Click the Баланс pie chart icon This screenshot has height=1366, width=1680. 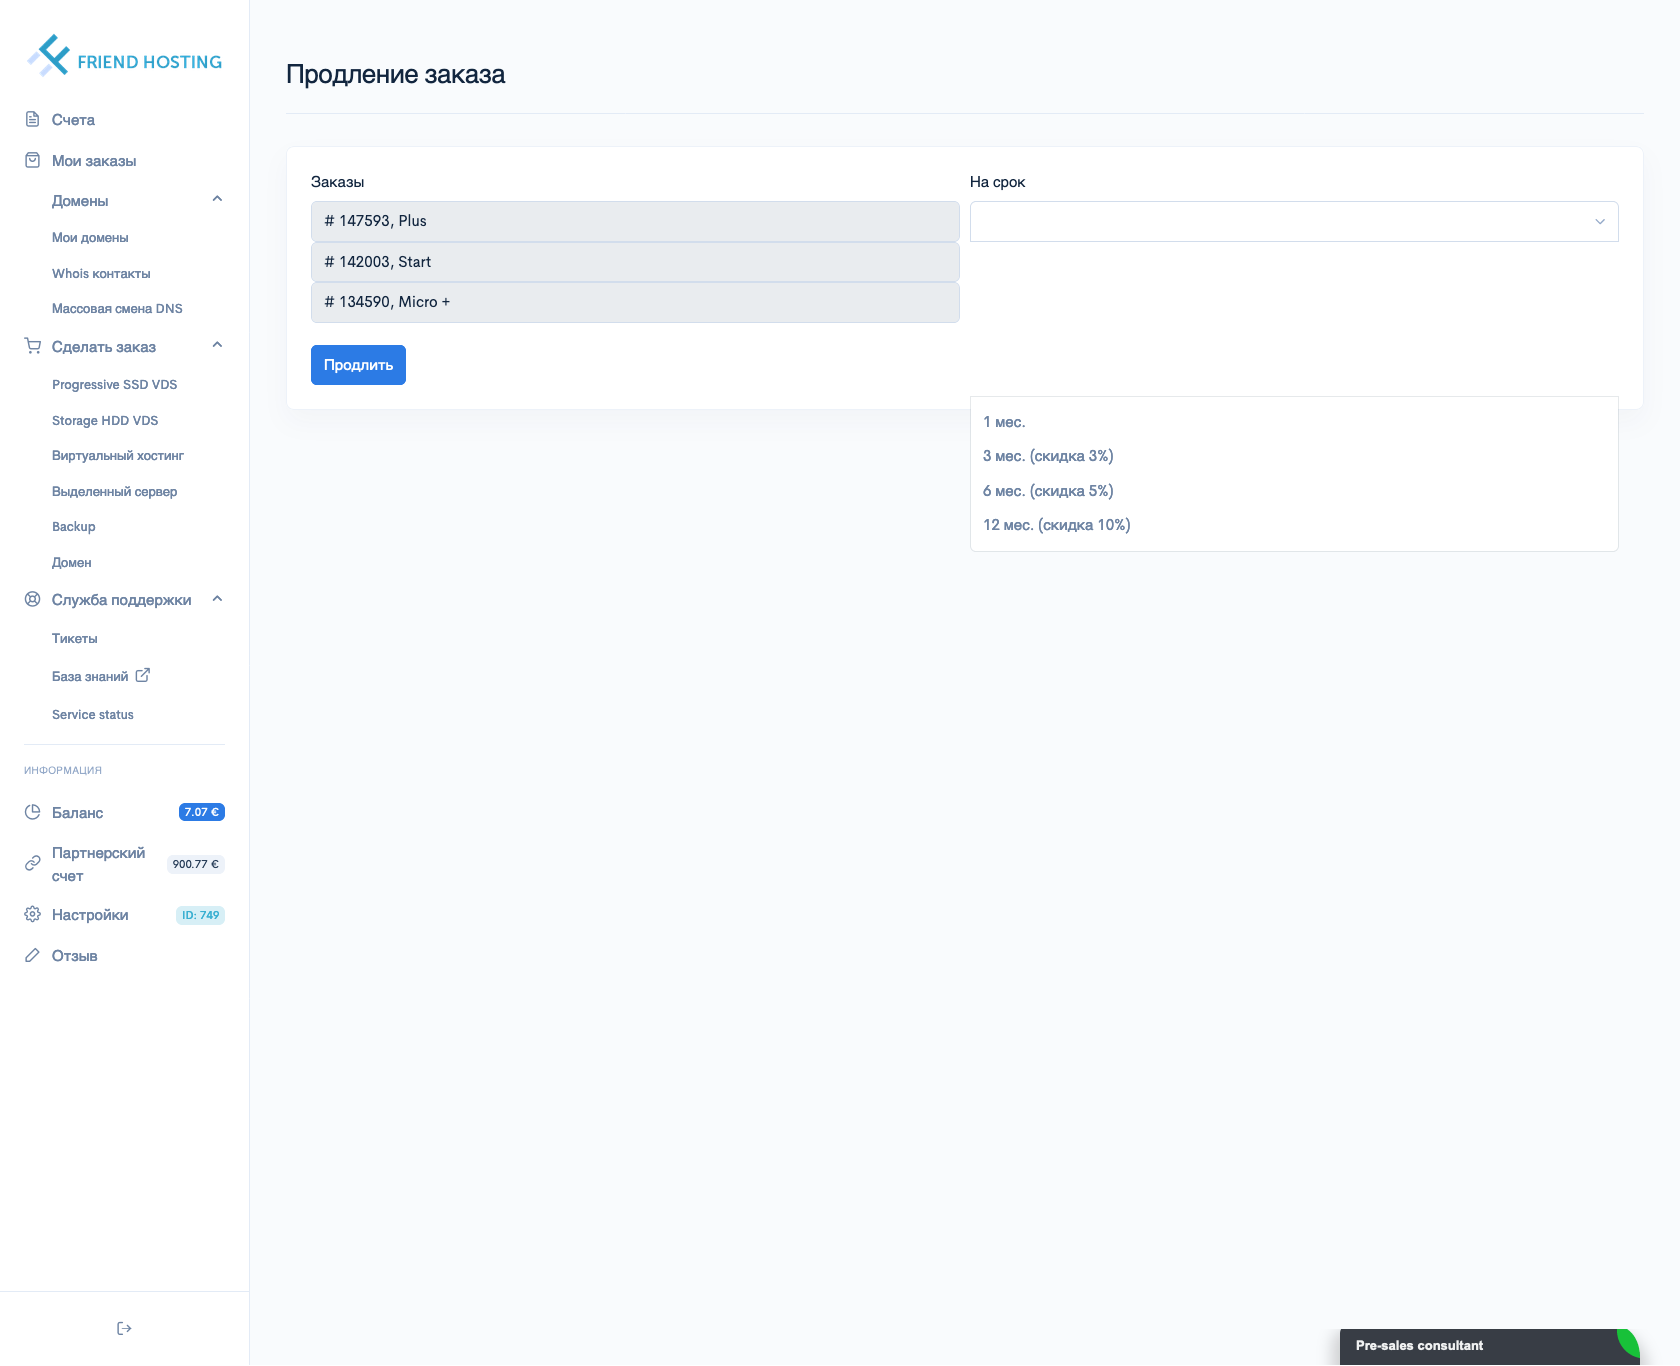(33, 812)
